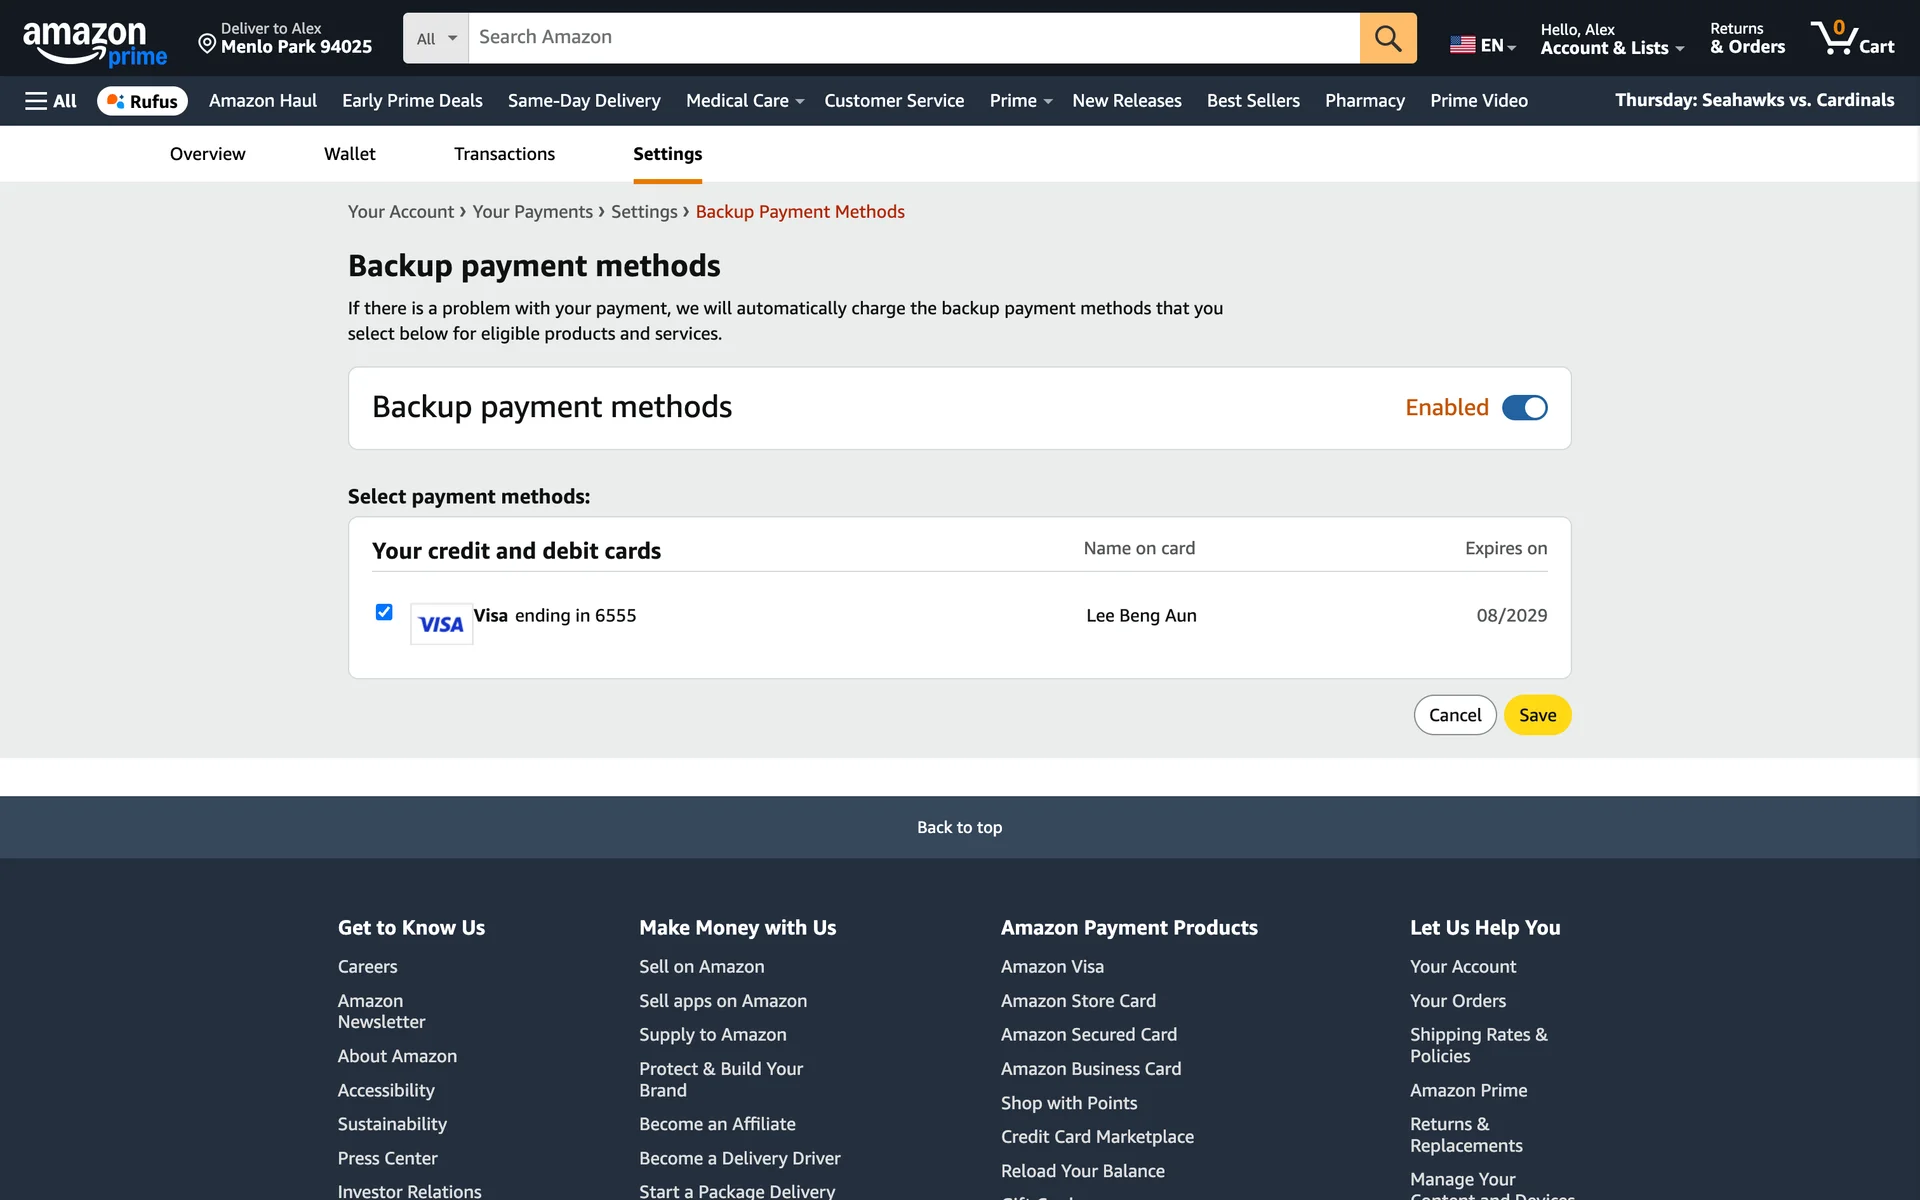1920x1200 pixels.
Task: Click the yellow Save button
Action: 1536,715
